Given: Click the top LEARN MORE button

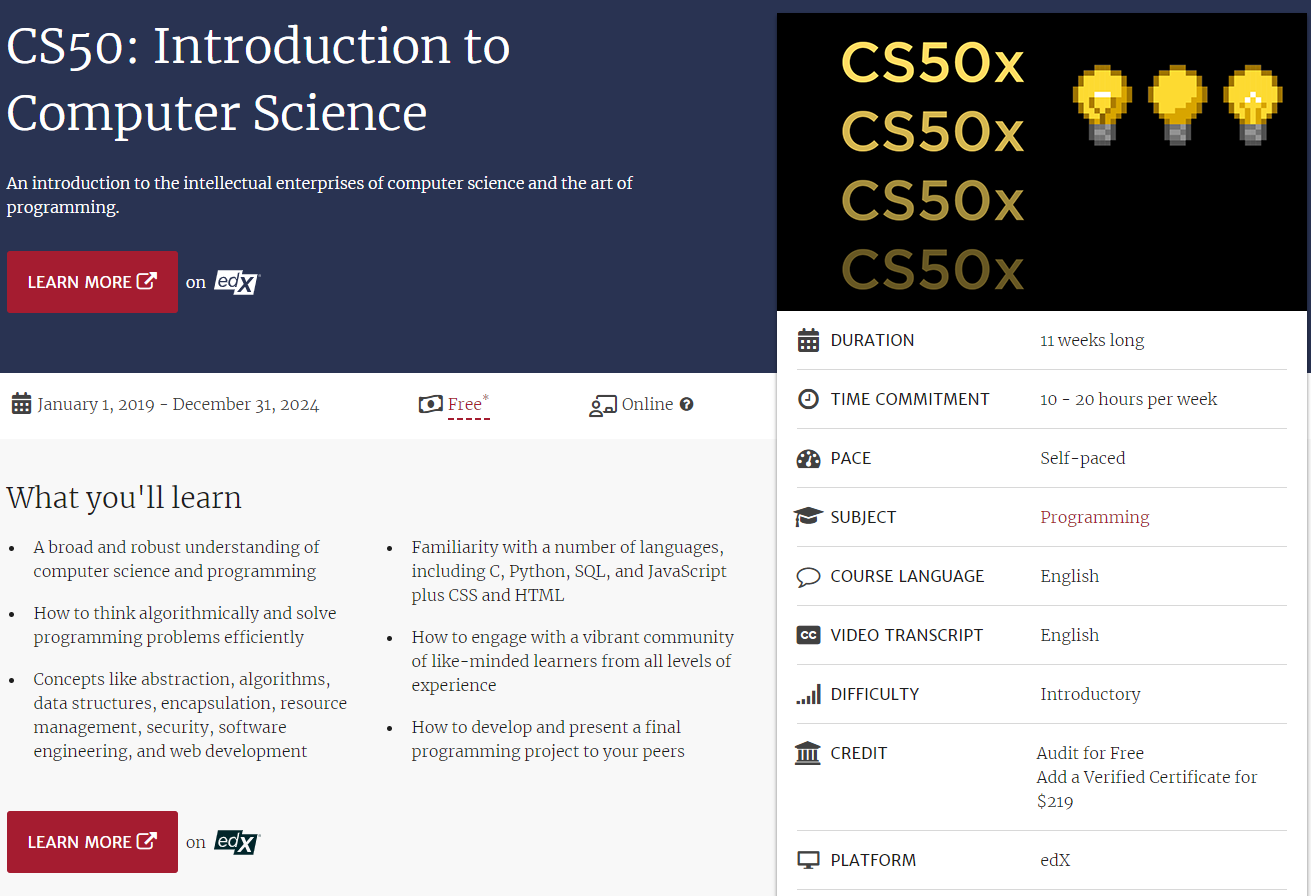Looking at the screenshot, I should [92, 282].
